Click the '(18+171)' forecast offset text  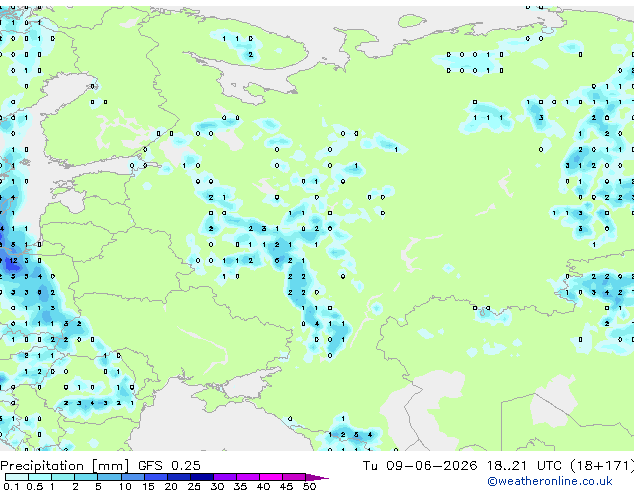tap(602, 466)
